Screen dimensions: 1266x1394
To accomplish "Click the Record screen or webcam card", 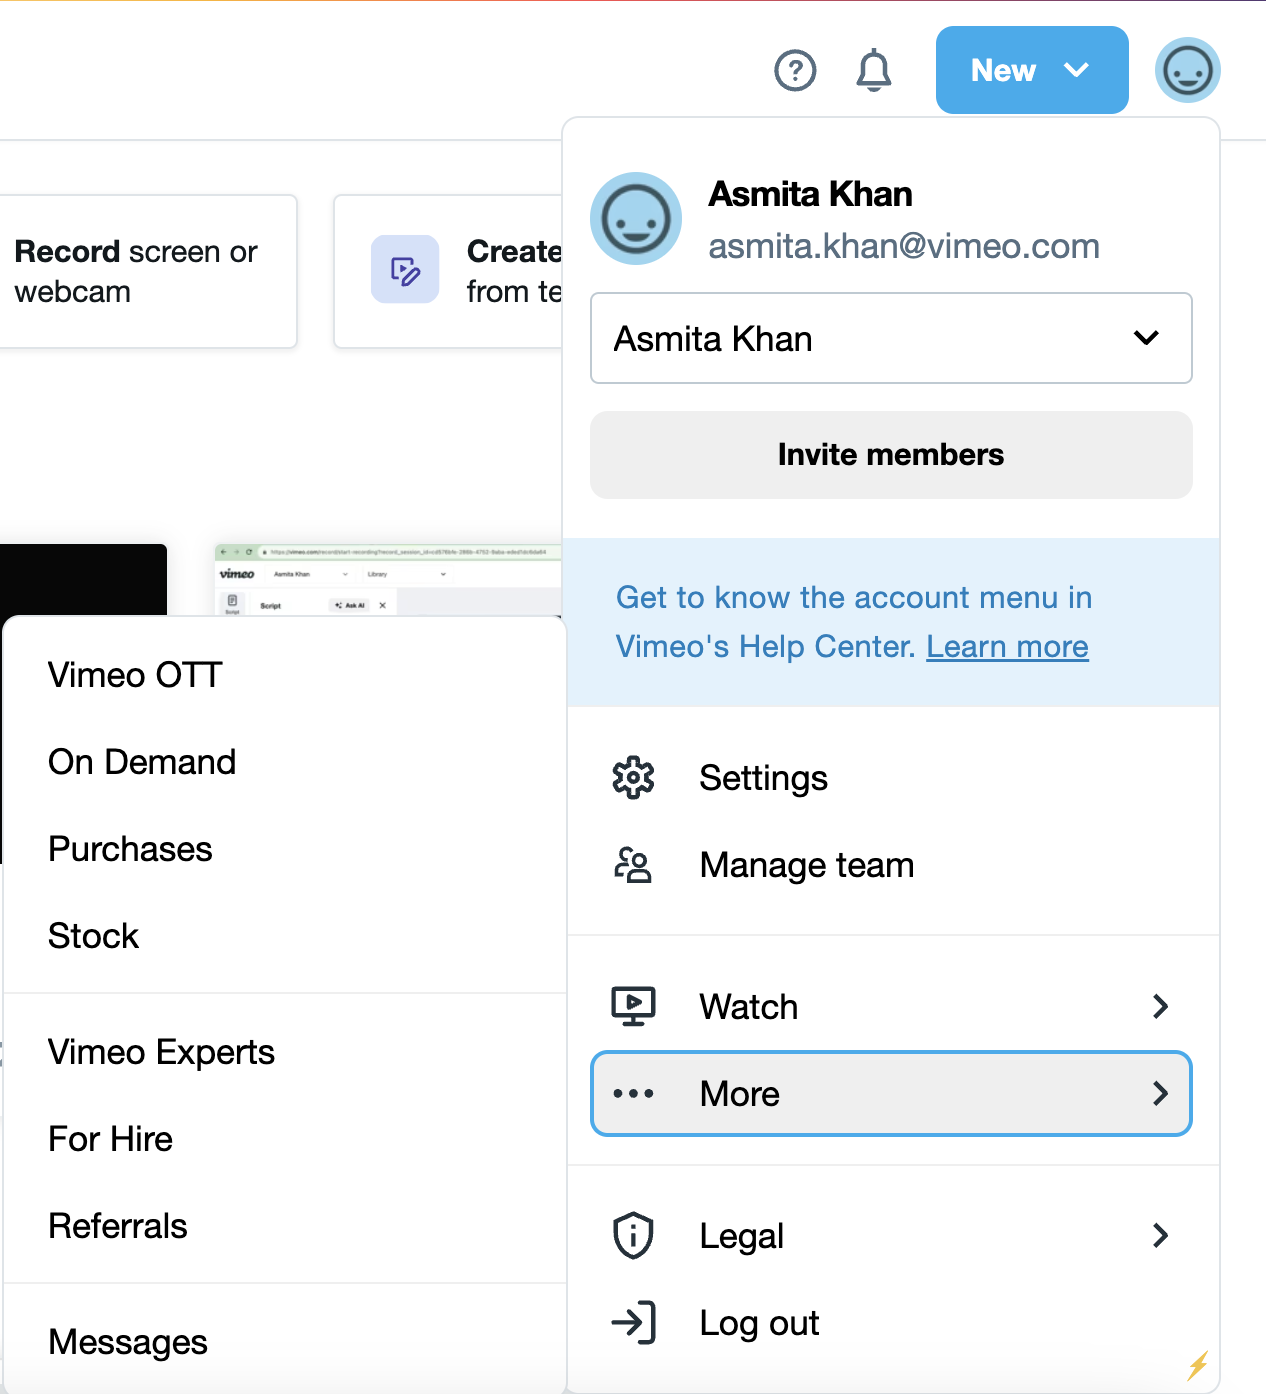I will coord(147,271).
